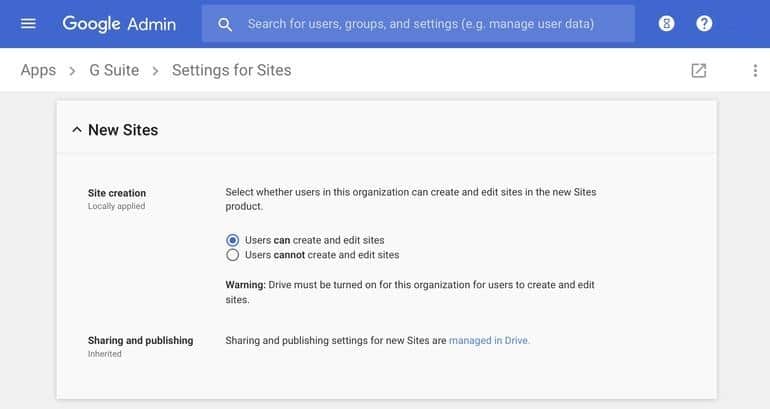
Task: Click the Sharing and publishing label
Action: click(x=140, y=340)
